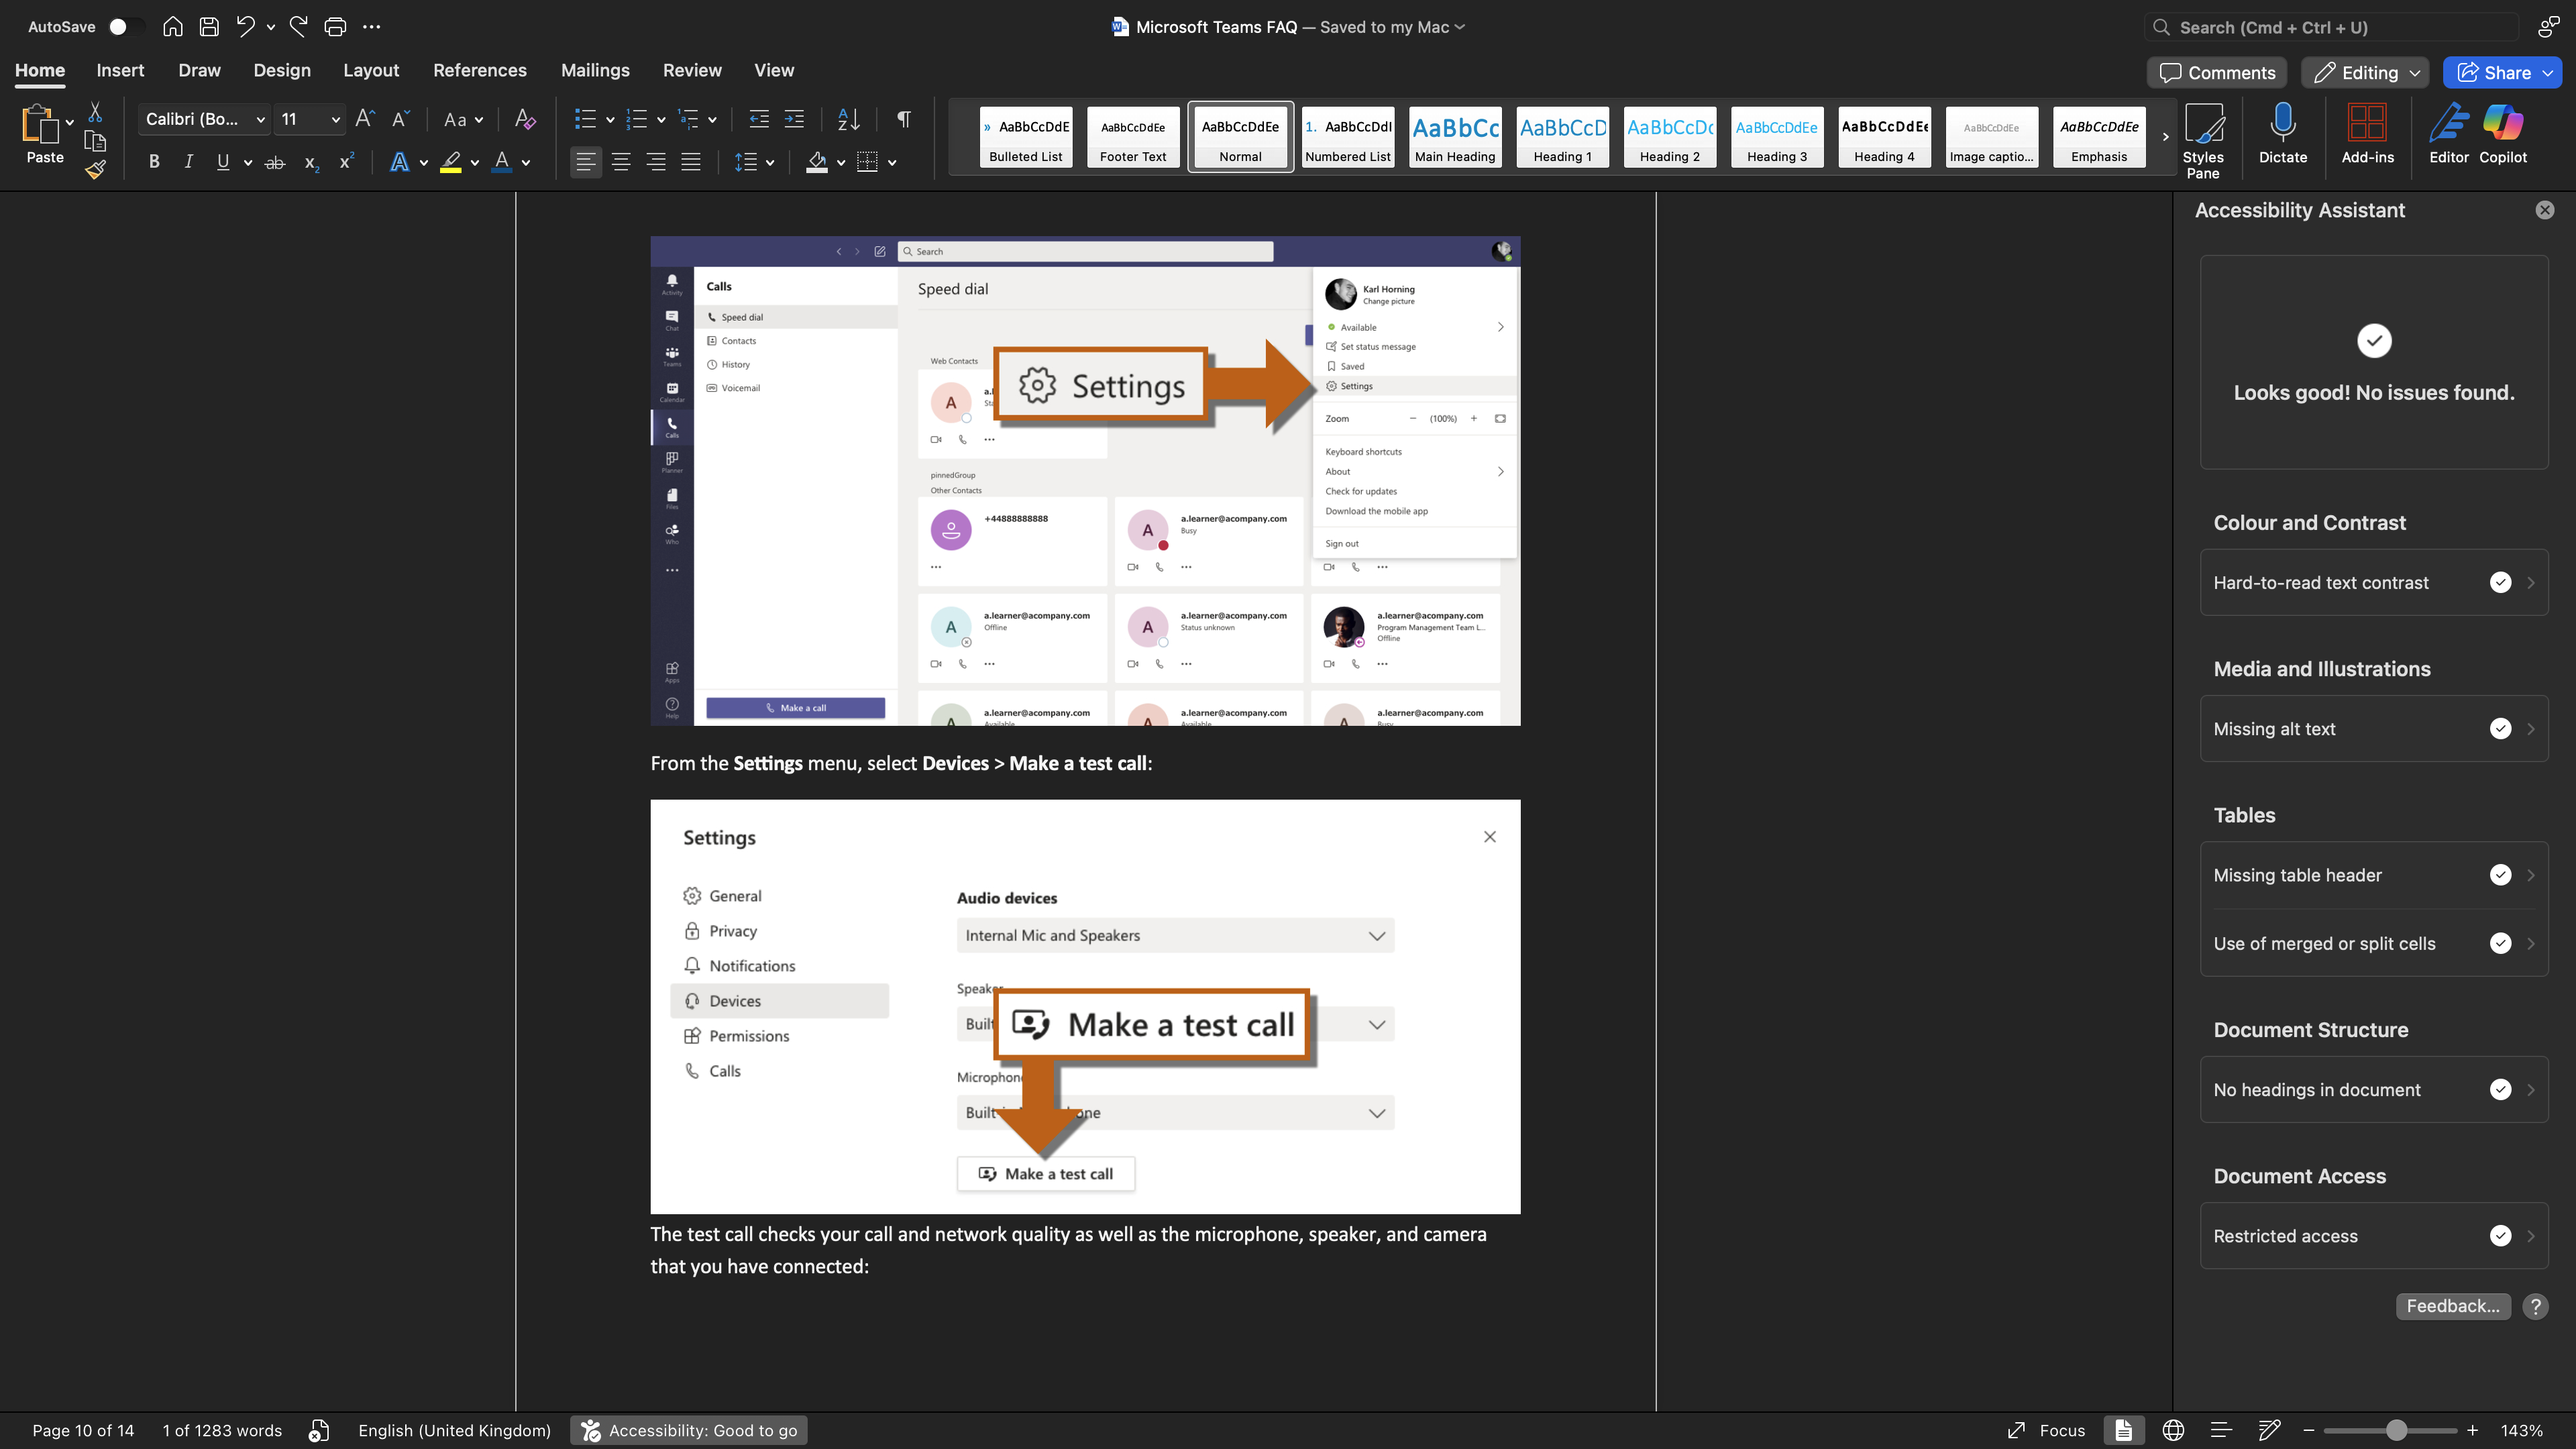Open font size 11 dropdown

coord(336,120)
